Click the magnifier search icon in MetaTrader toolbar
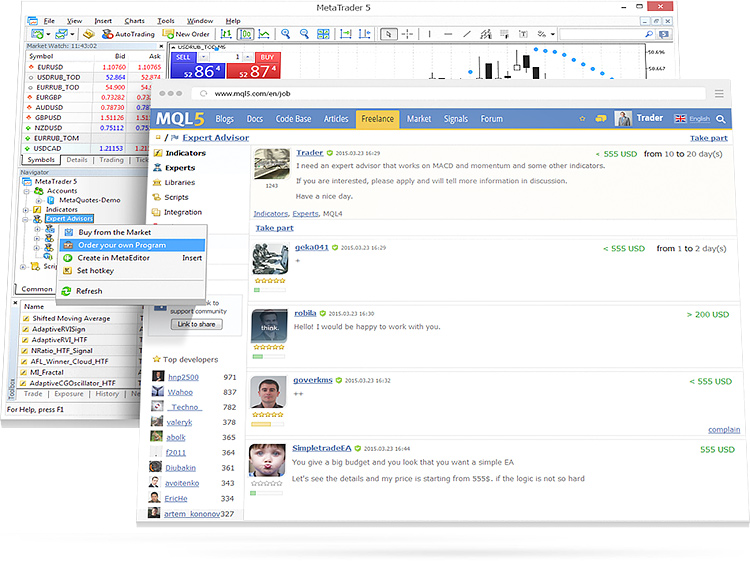The height and width of the screenshot is (563, 750). pos(649,34)
